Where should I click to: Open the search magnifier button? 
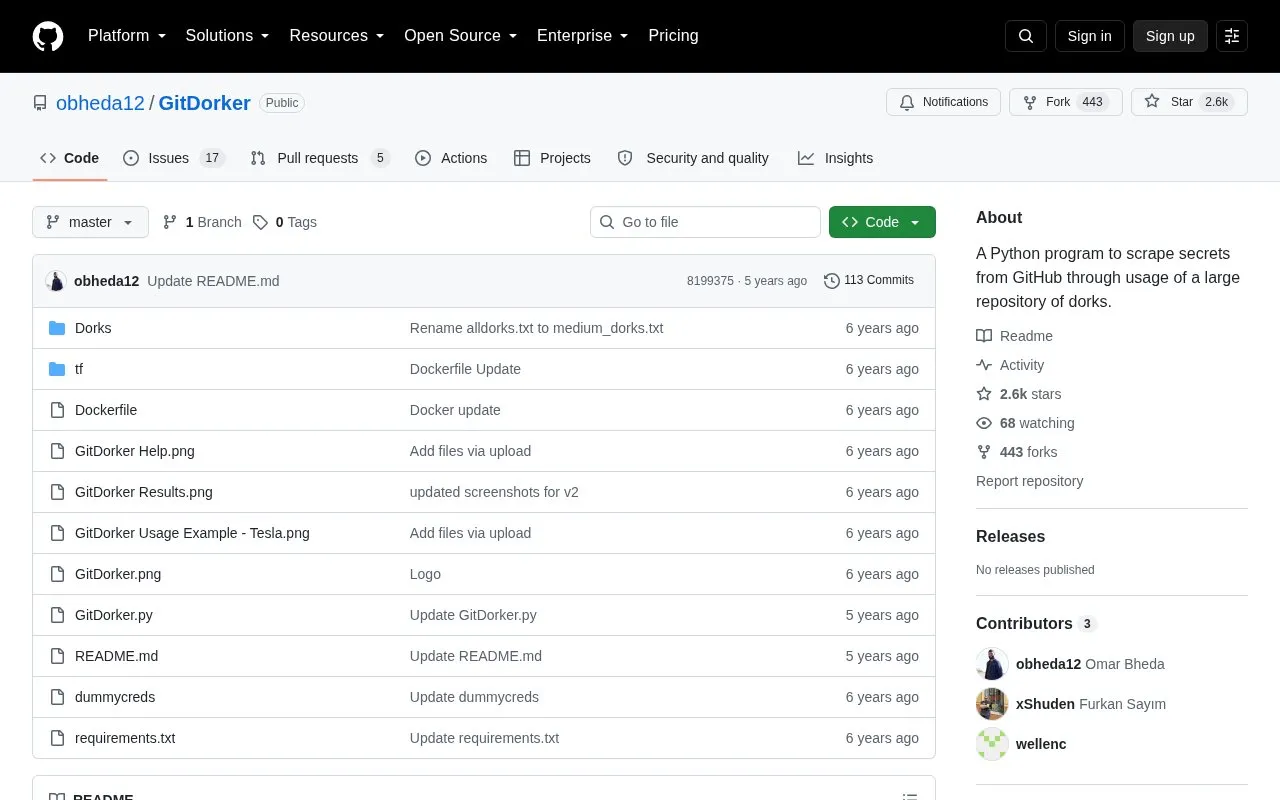tap(1026, 36)
